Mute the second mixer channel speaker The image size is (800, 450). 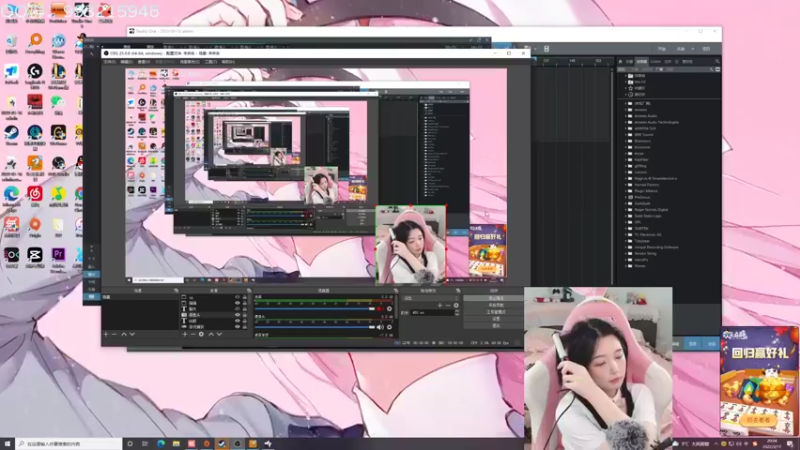coord(380,327)
